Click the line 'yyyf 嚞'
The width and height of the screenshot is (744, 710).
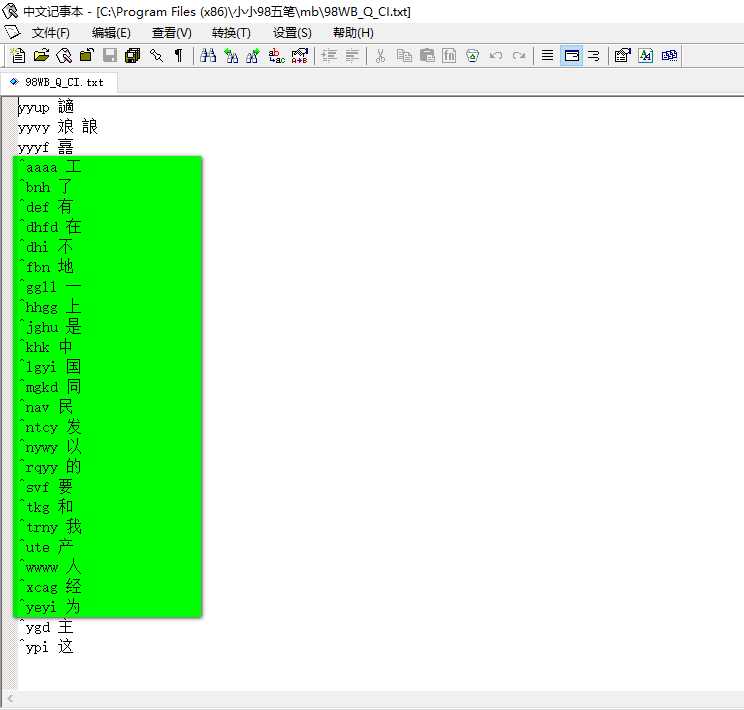46,147
